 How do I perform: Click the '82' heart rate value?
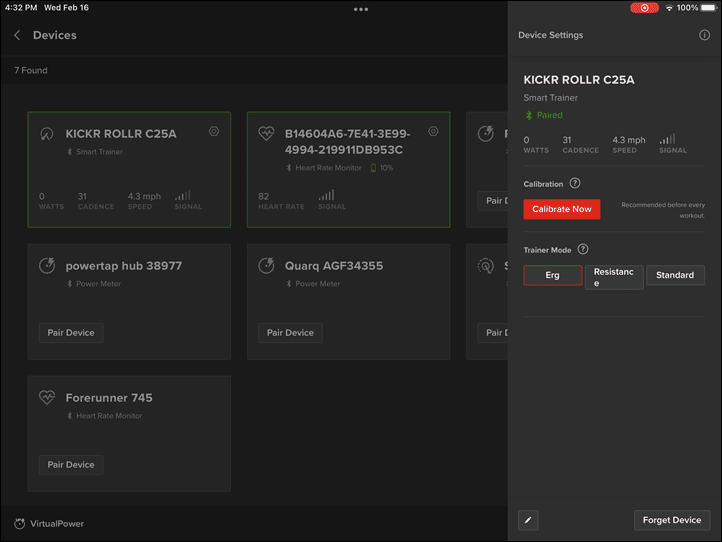point(263,196)
